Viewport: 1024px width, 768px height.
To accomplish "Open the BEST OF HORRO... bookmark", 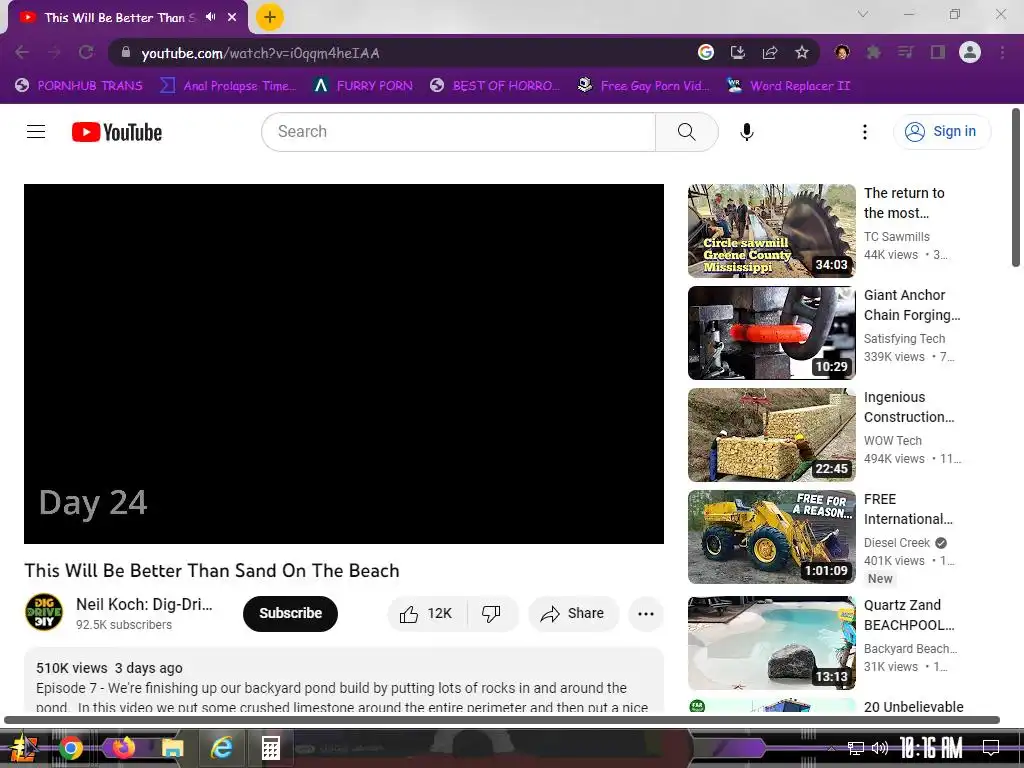I will pos(495,86).
